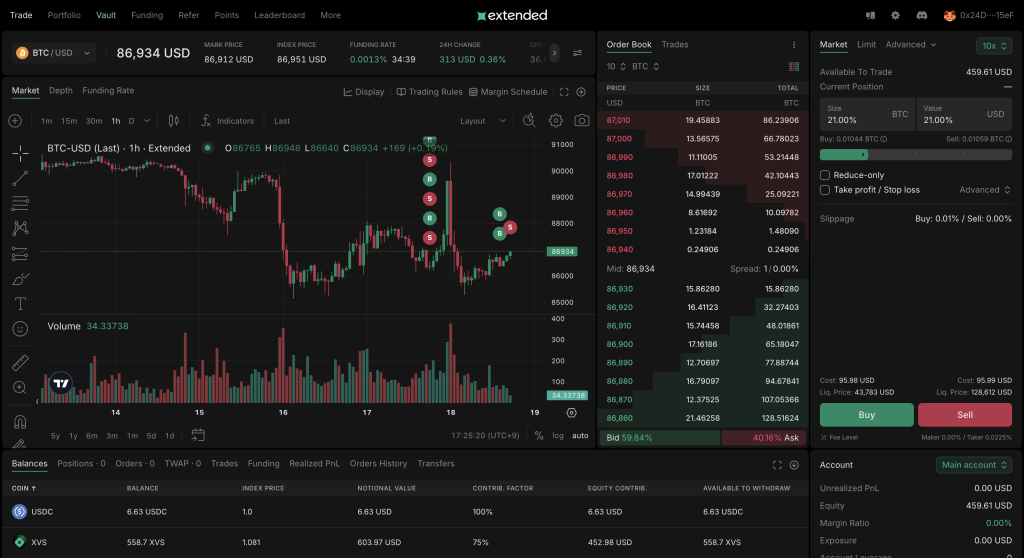1024x558 pixels.
Task: Switch to the Trades tab in order book
Action: pyautogui.click(x=675, y=45)
